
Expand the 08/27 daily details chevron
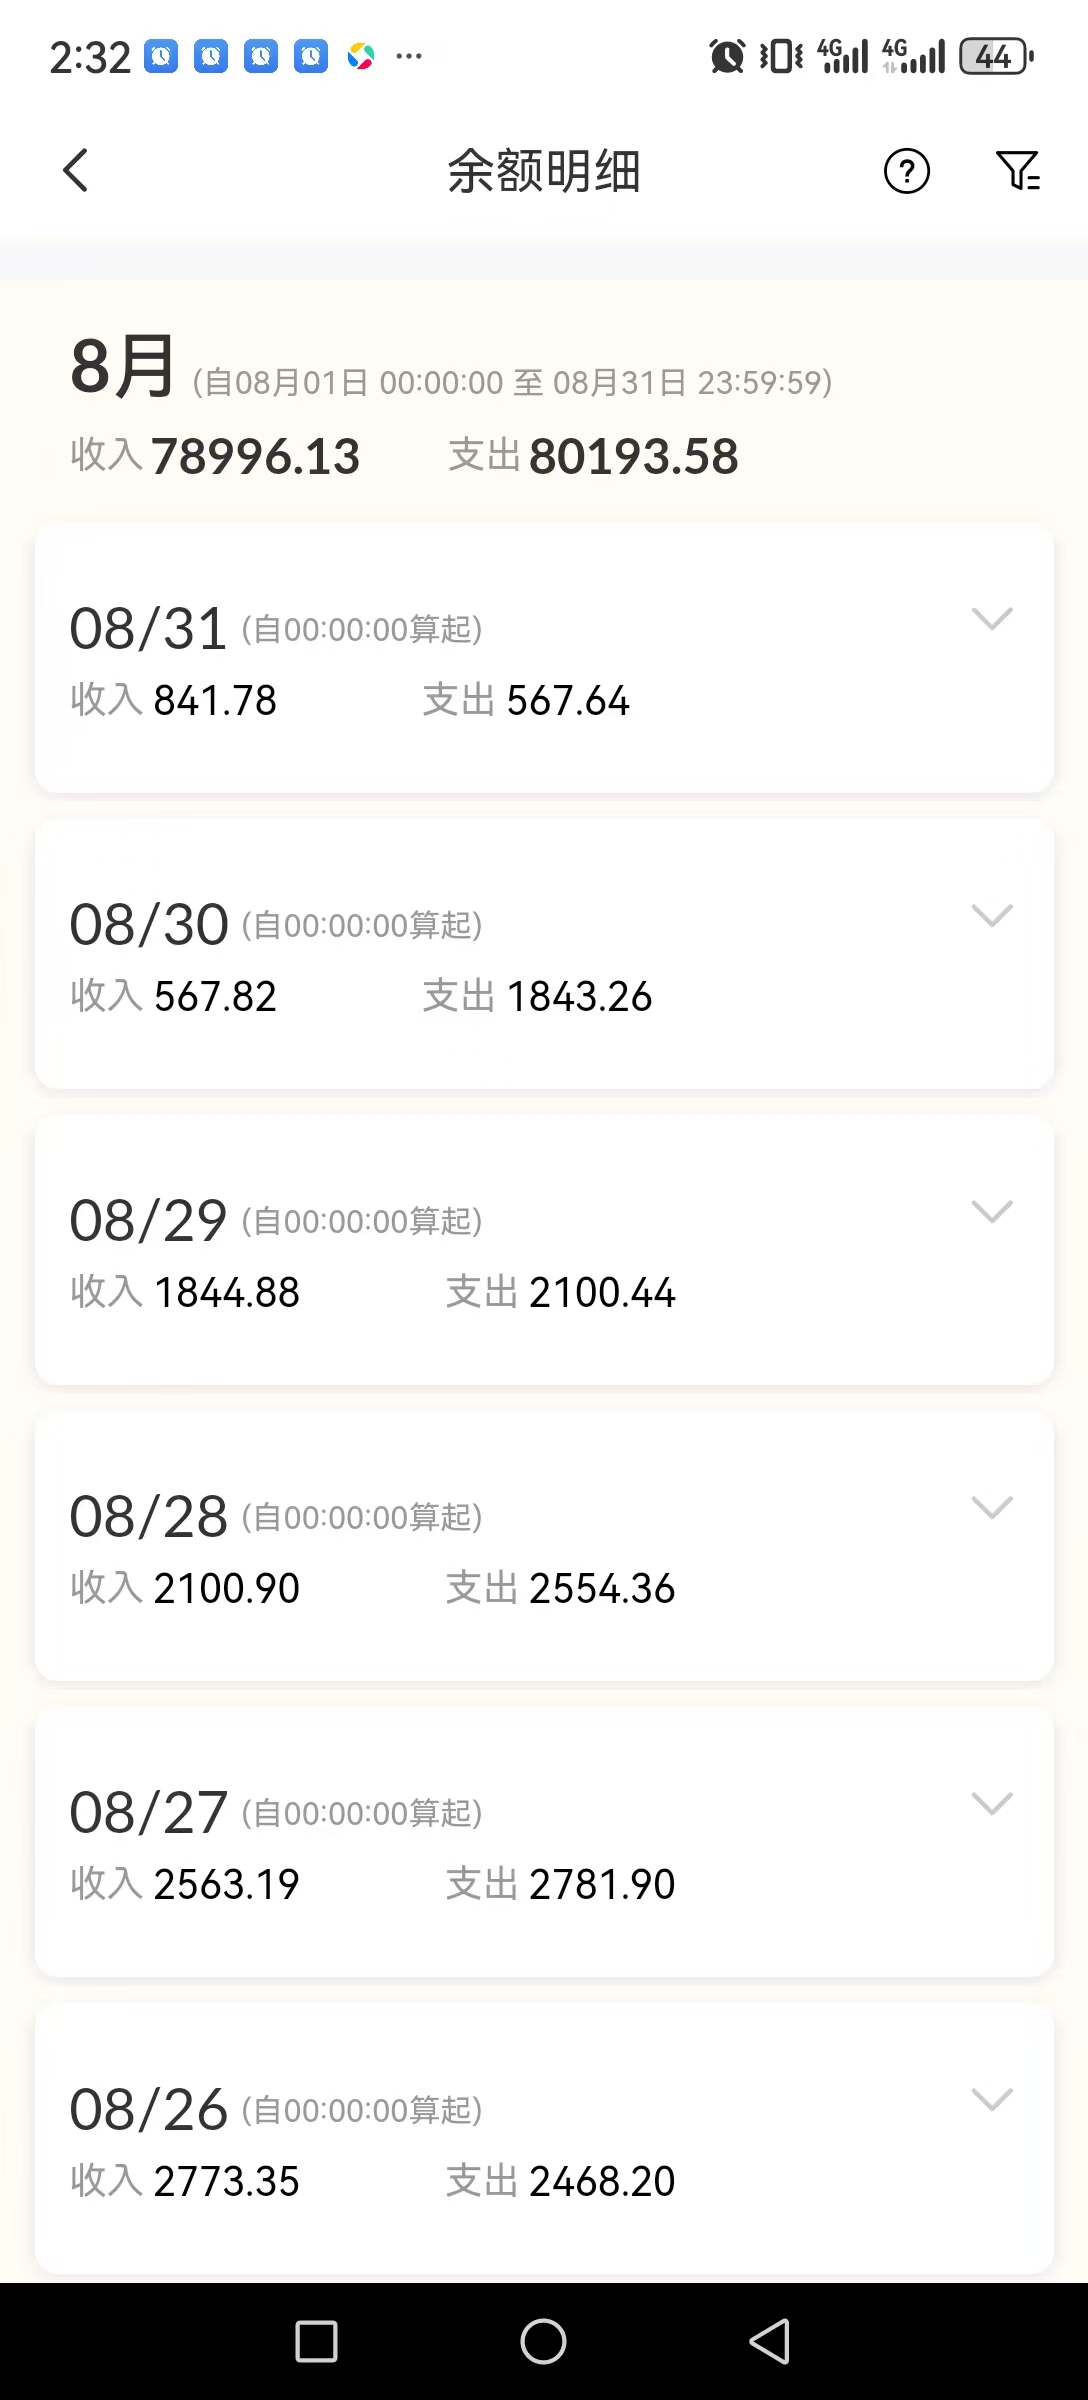992,1803
